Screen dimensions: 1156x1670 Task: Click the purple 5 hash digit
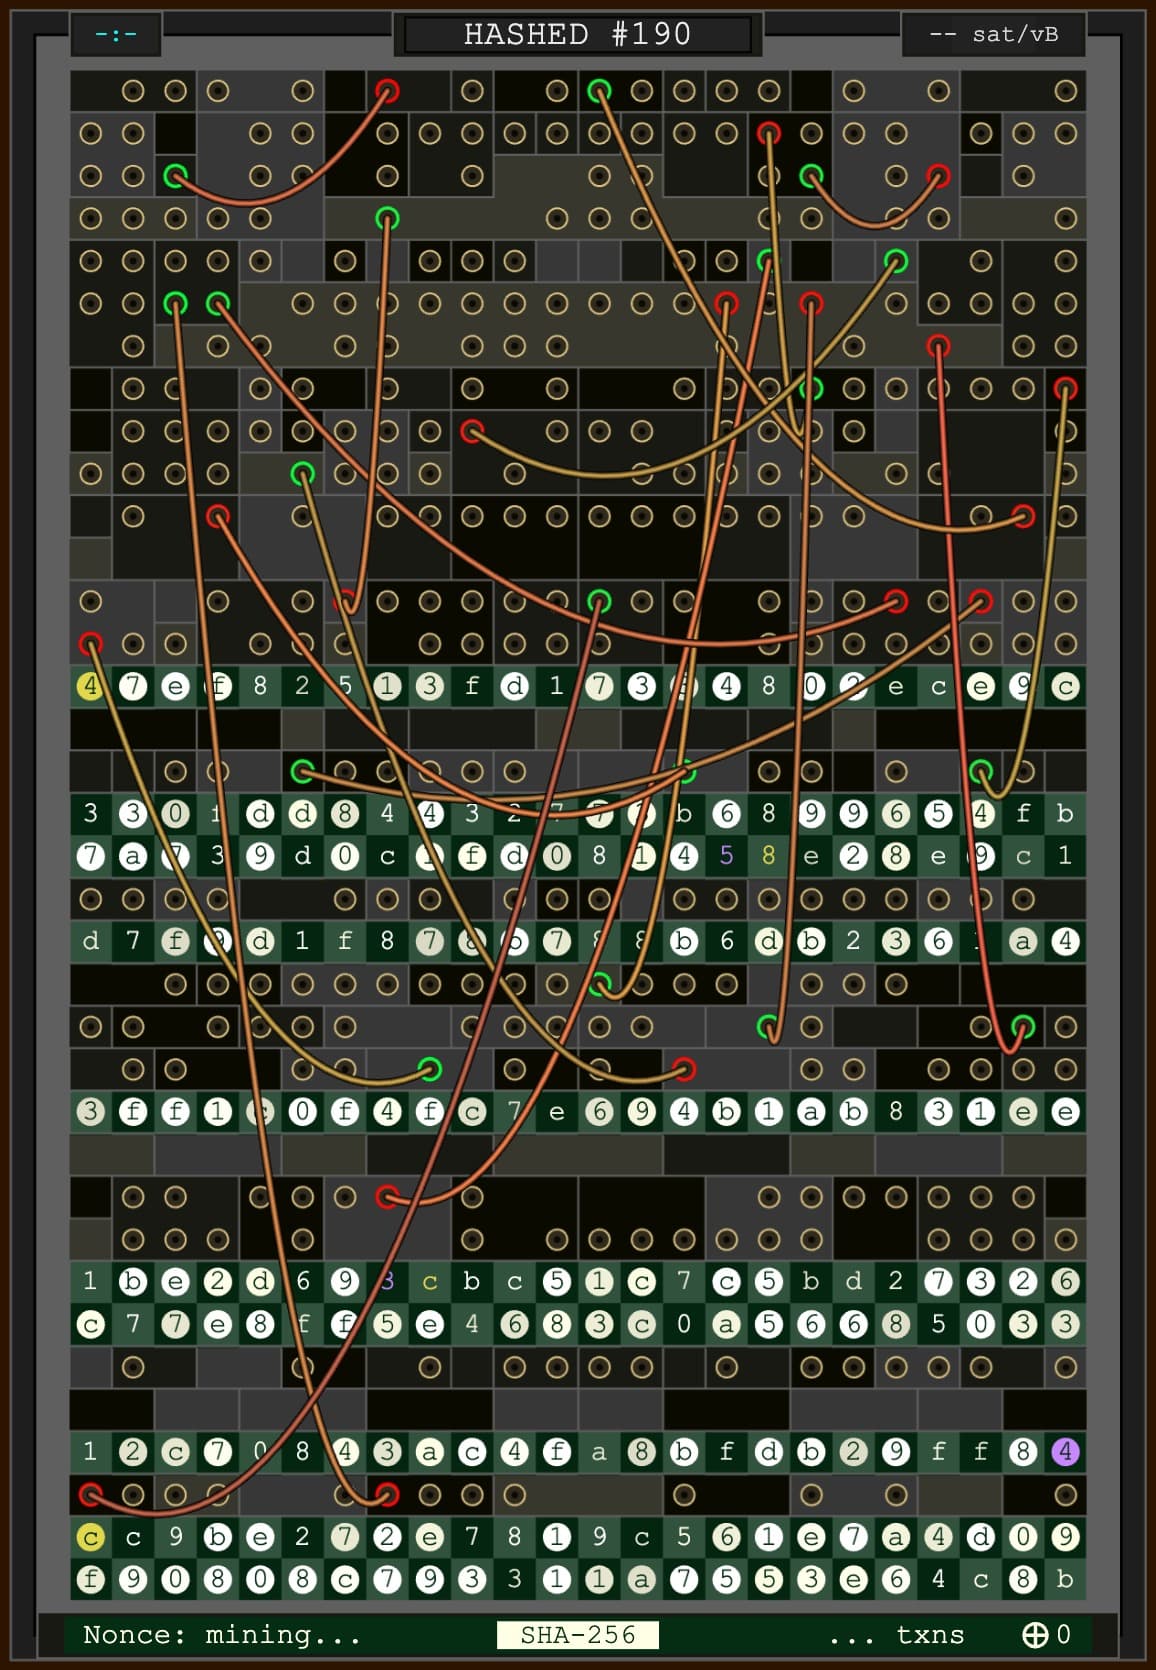(726, 856)
